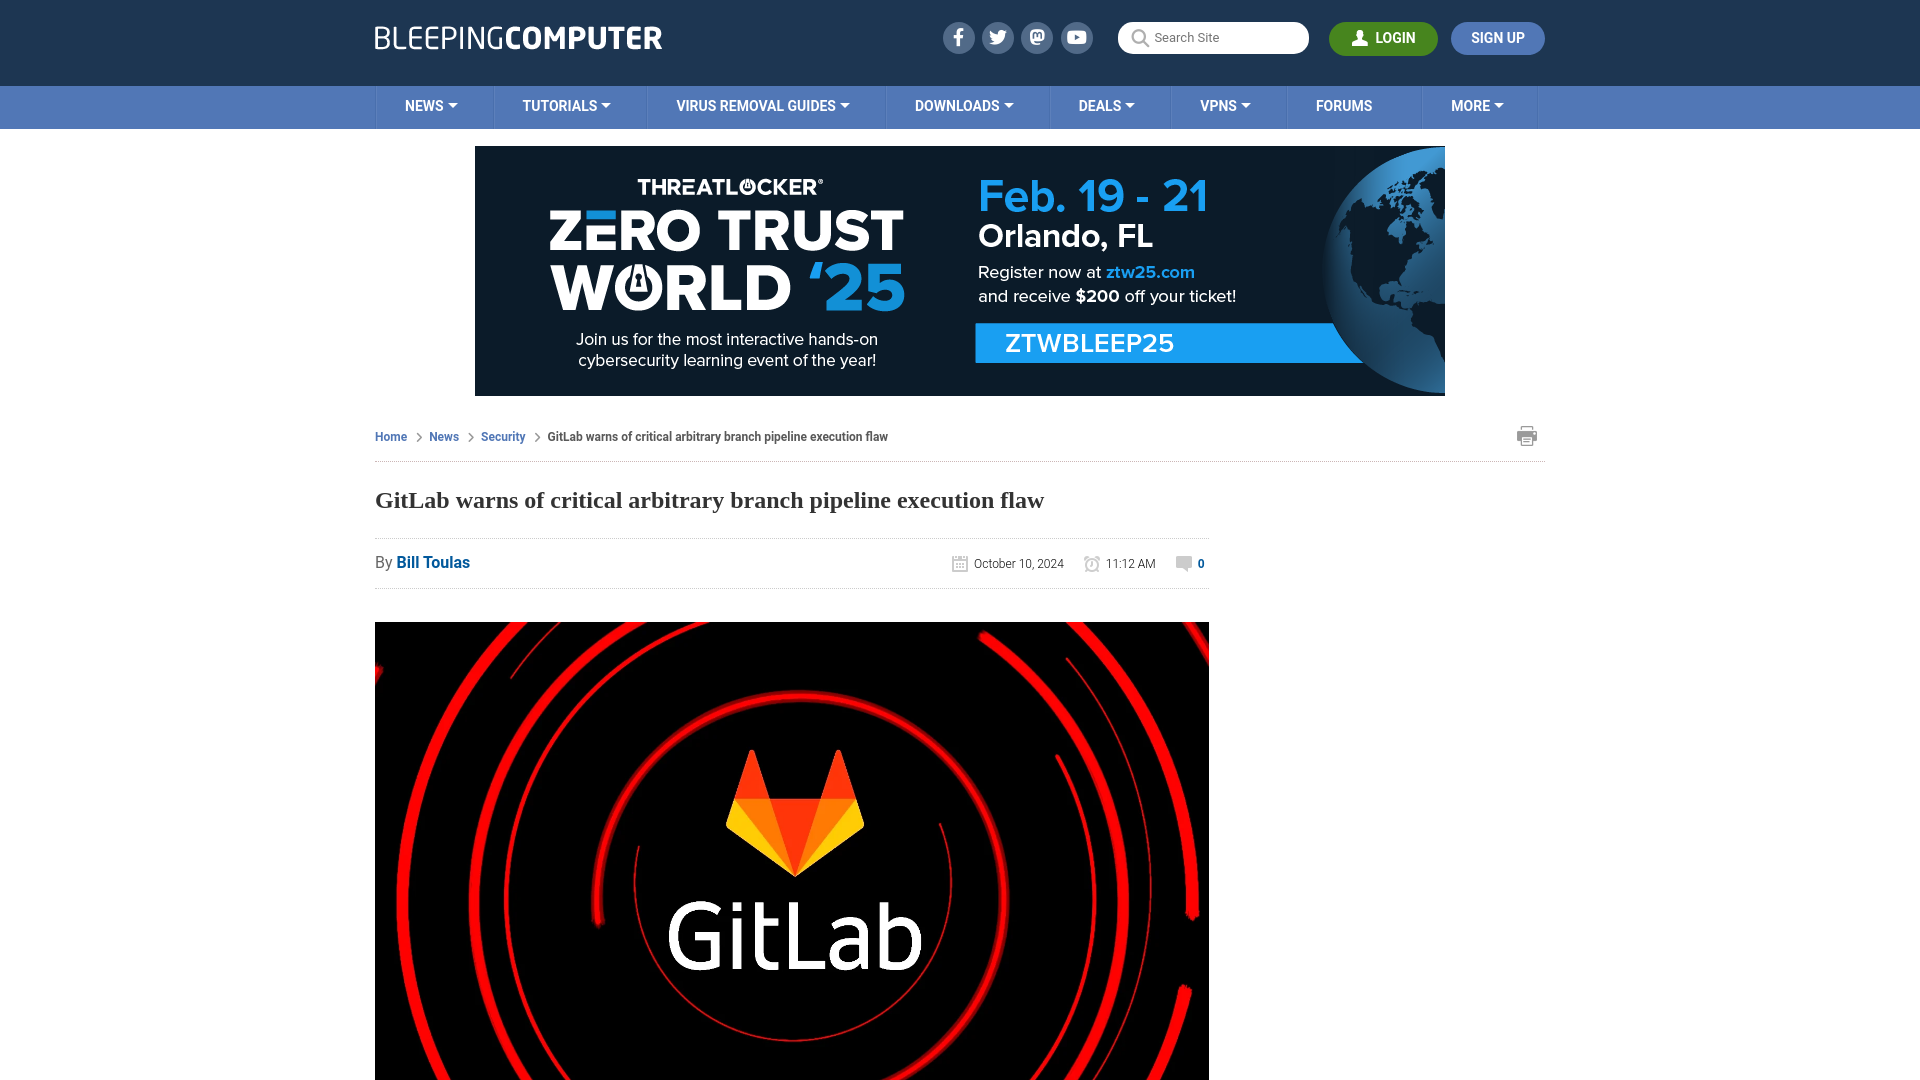Image resolution: width=1920 pixels, height=1080 pixels.
Task: Open the Facebook social icon link
Action: point(959,37)
